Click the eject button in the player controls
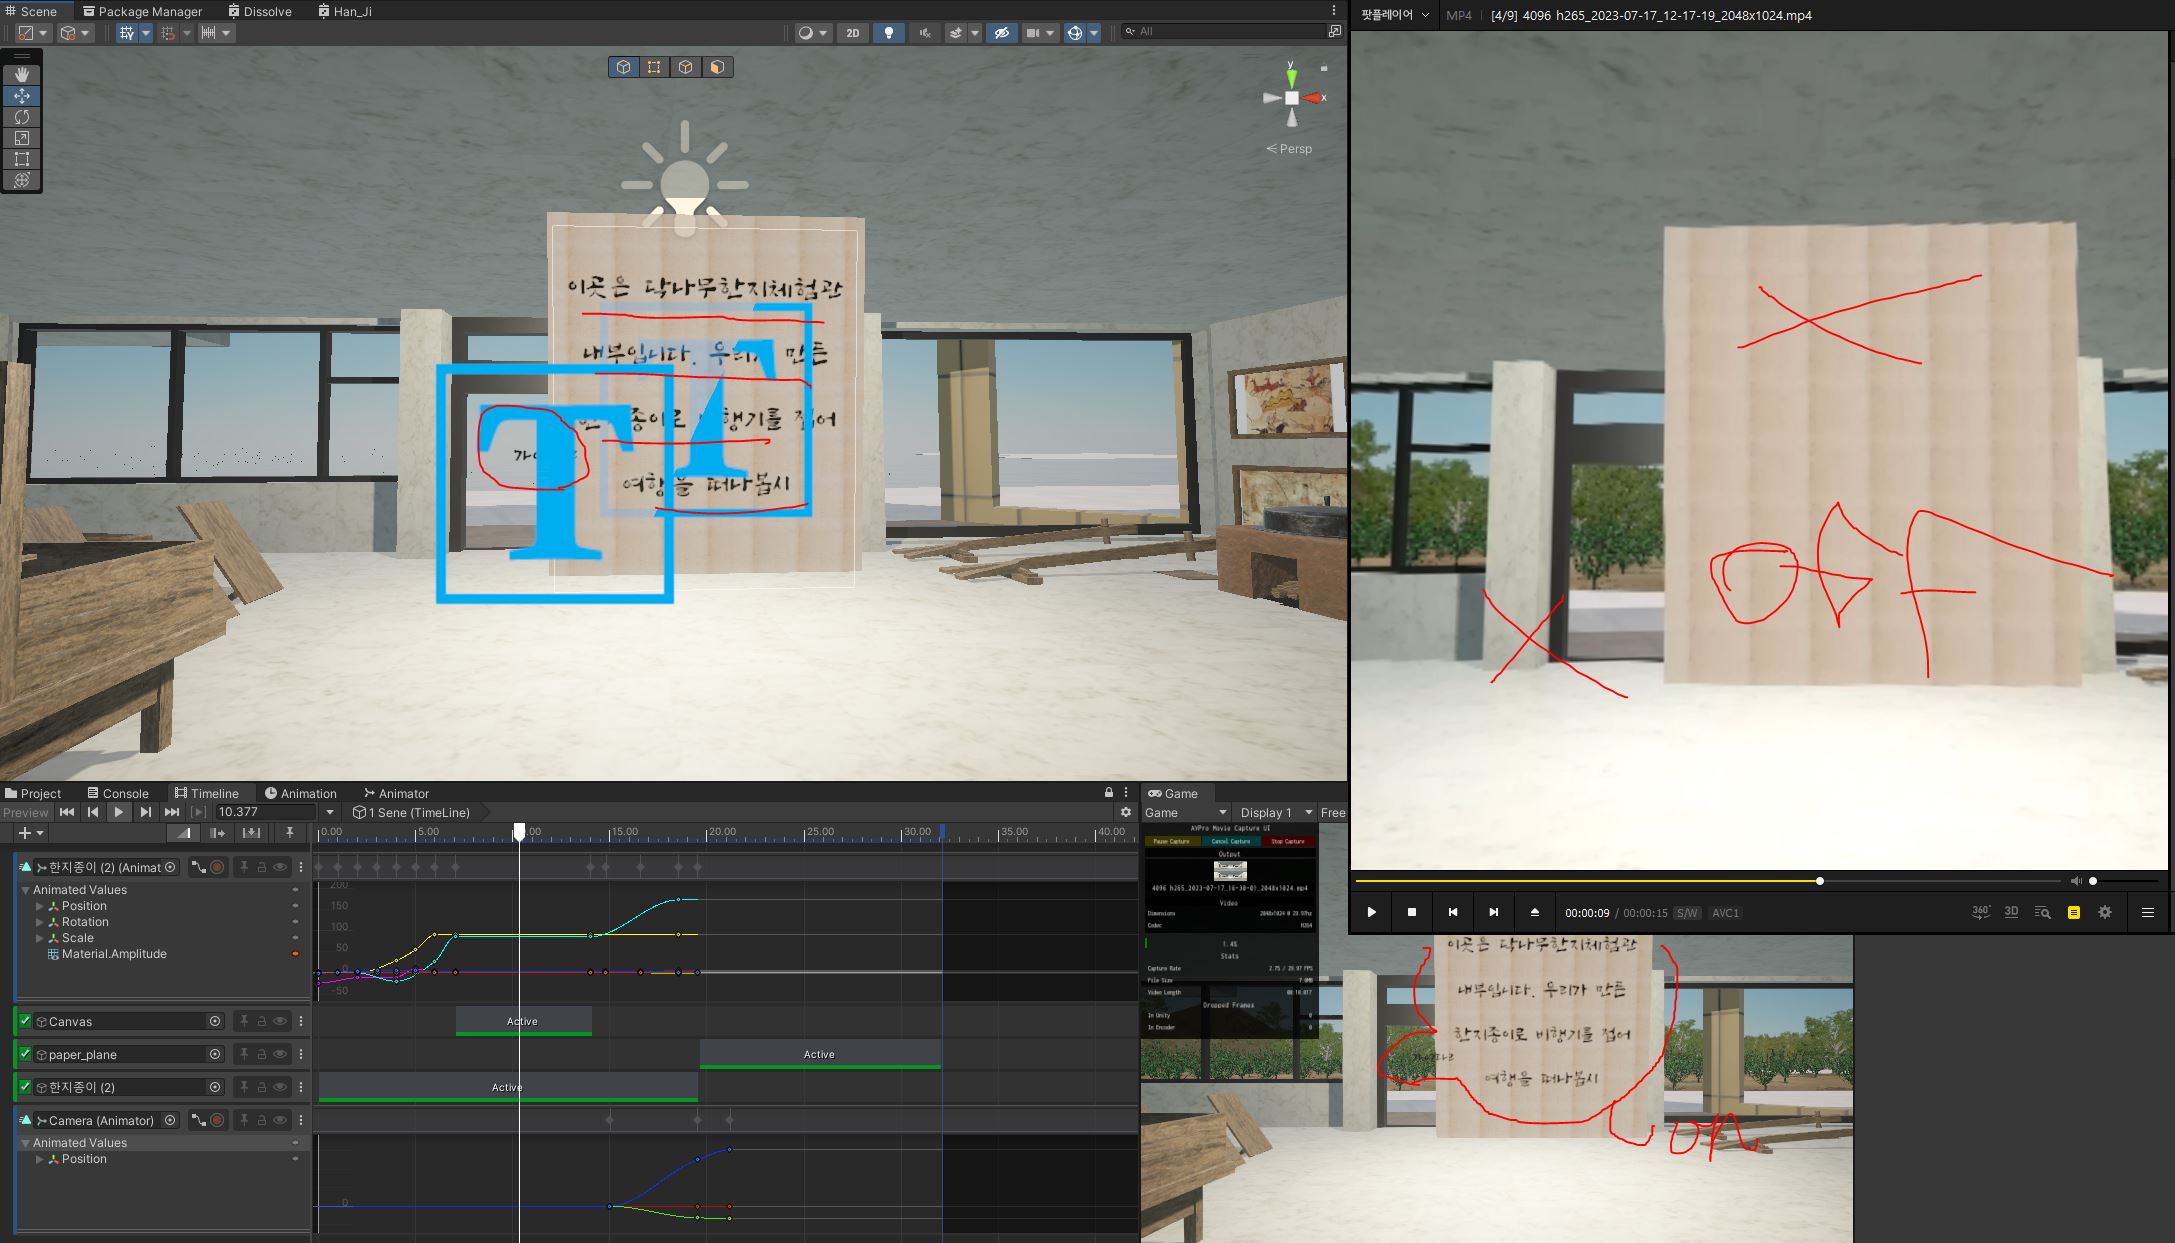 tap(1535, 912)
